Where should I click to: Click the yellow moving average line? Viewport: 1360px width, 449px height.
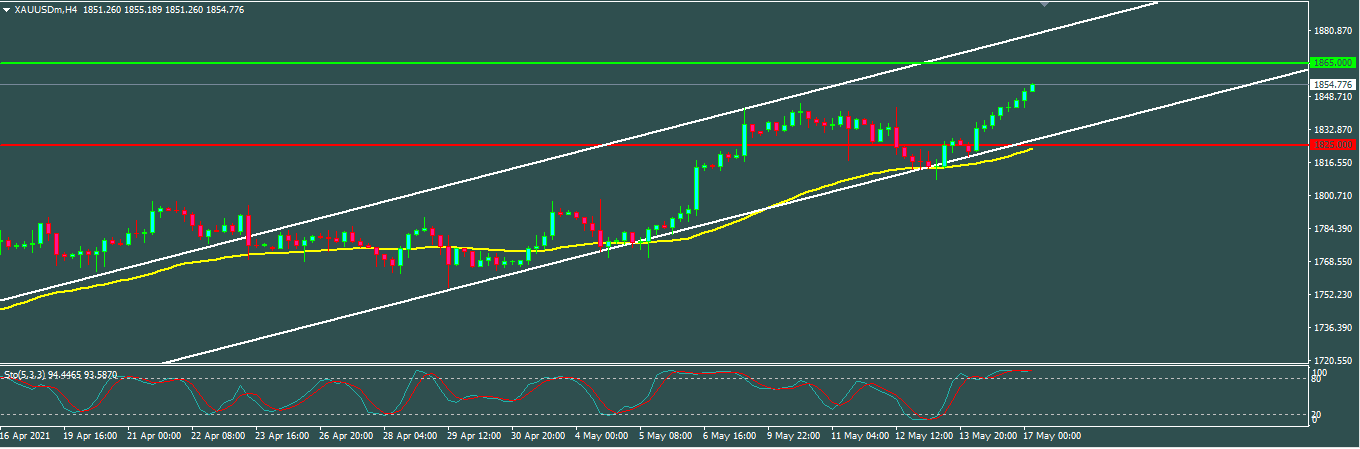tap(300, 251)
